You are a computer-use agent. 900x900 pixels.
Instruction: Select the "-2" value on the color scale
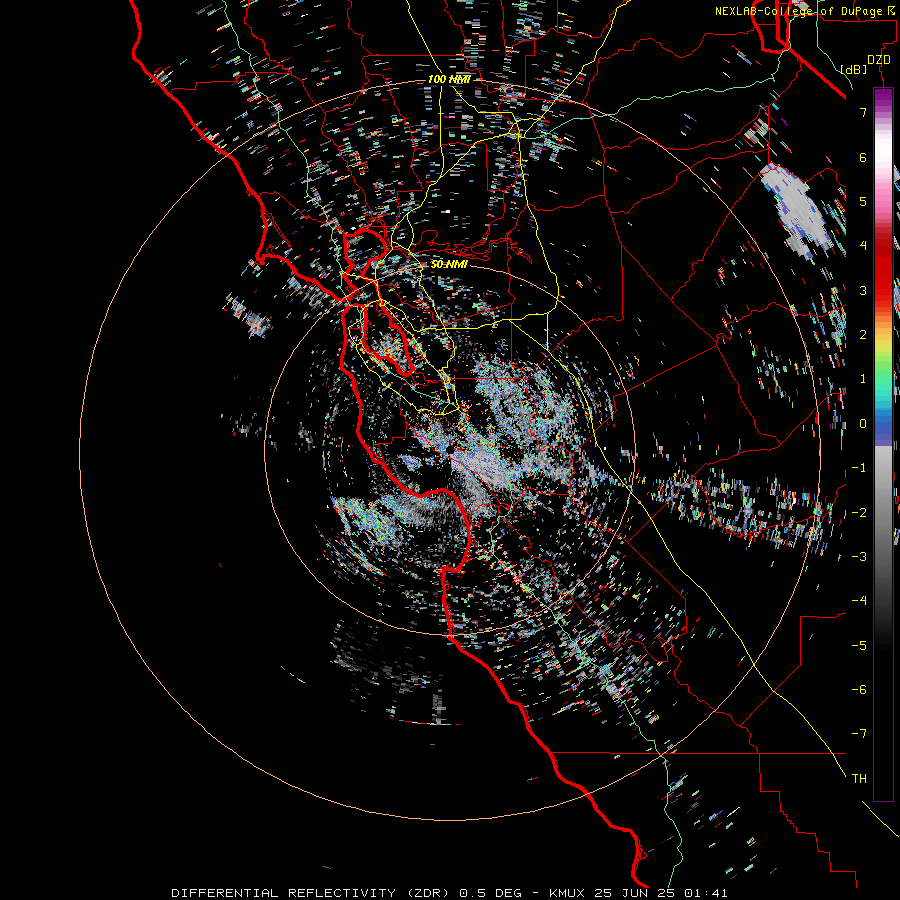[859, 513]
